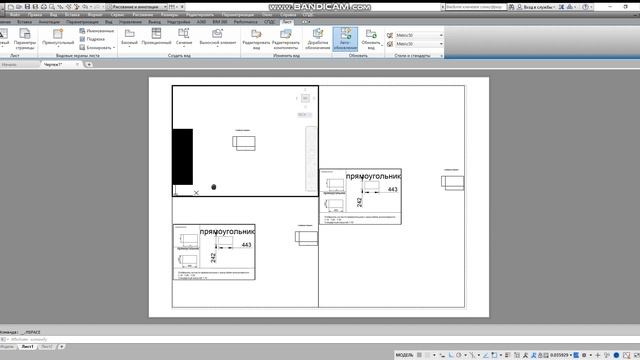
Task: Toggle polar tracking in status bar
Action: pyautogui.click(x=459, y=356)
